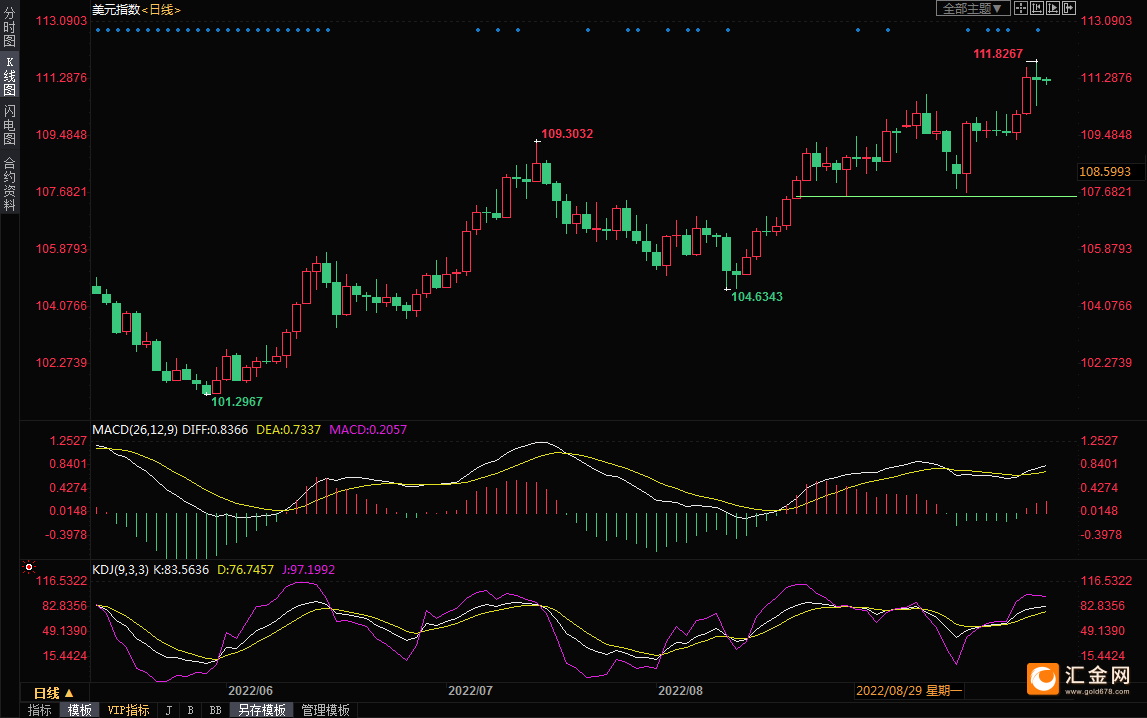Image resolution: width=1147 pixels, height=718 pixels.
Task: Toggle the BB indicator button
Action: 214,710
